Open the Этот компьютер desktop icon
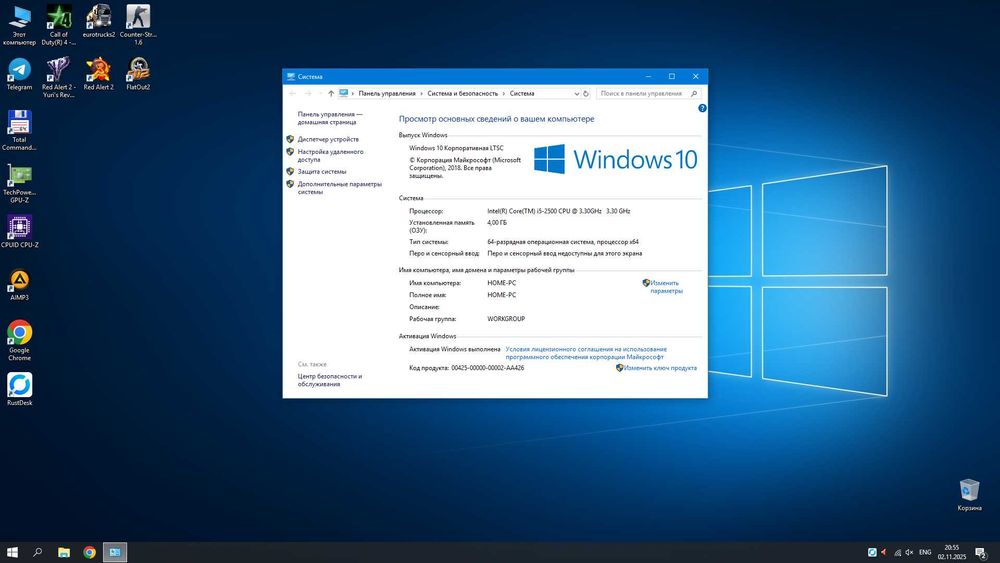1000x563 pixels. 19,26
